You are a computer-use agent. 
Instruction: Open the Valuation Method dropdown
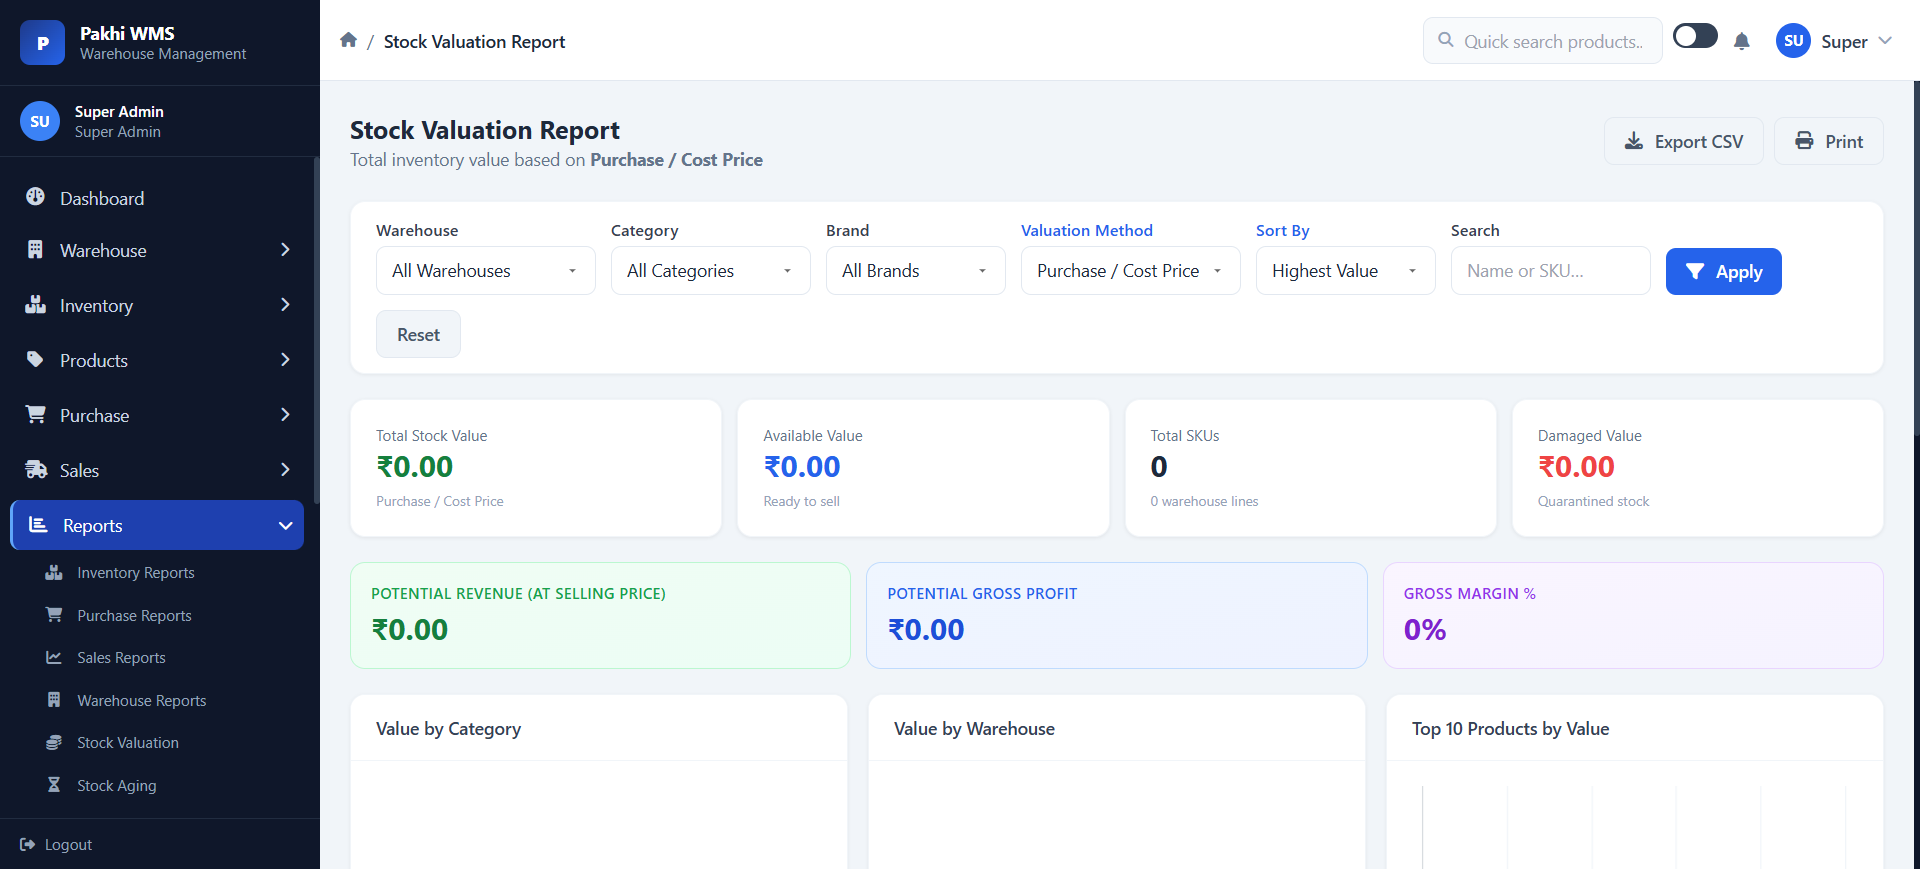pyautogui.click(x=1131, y=271)
